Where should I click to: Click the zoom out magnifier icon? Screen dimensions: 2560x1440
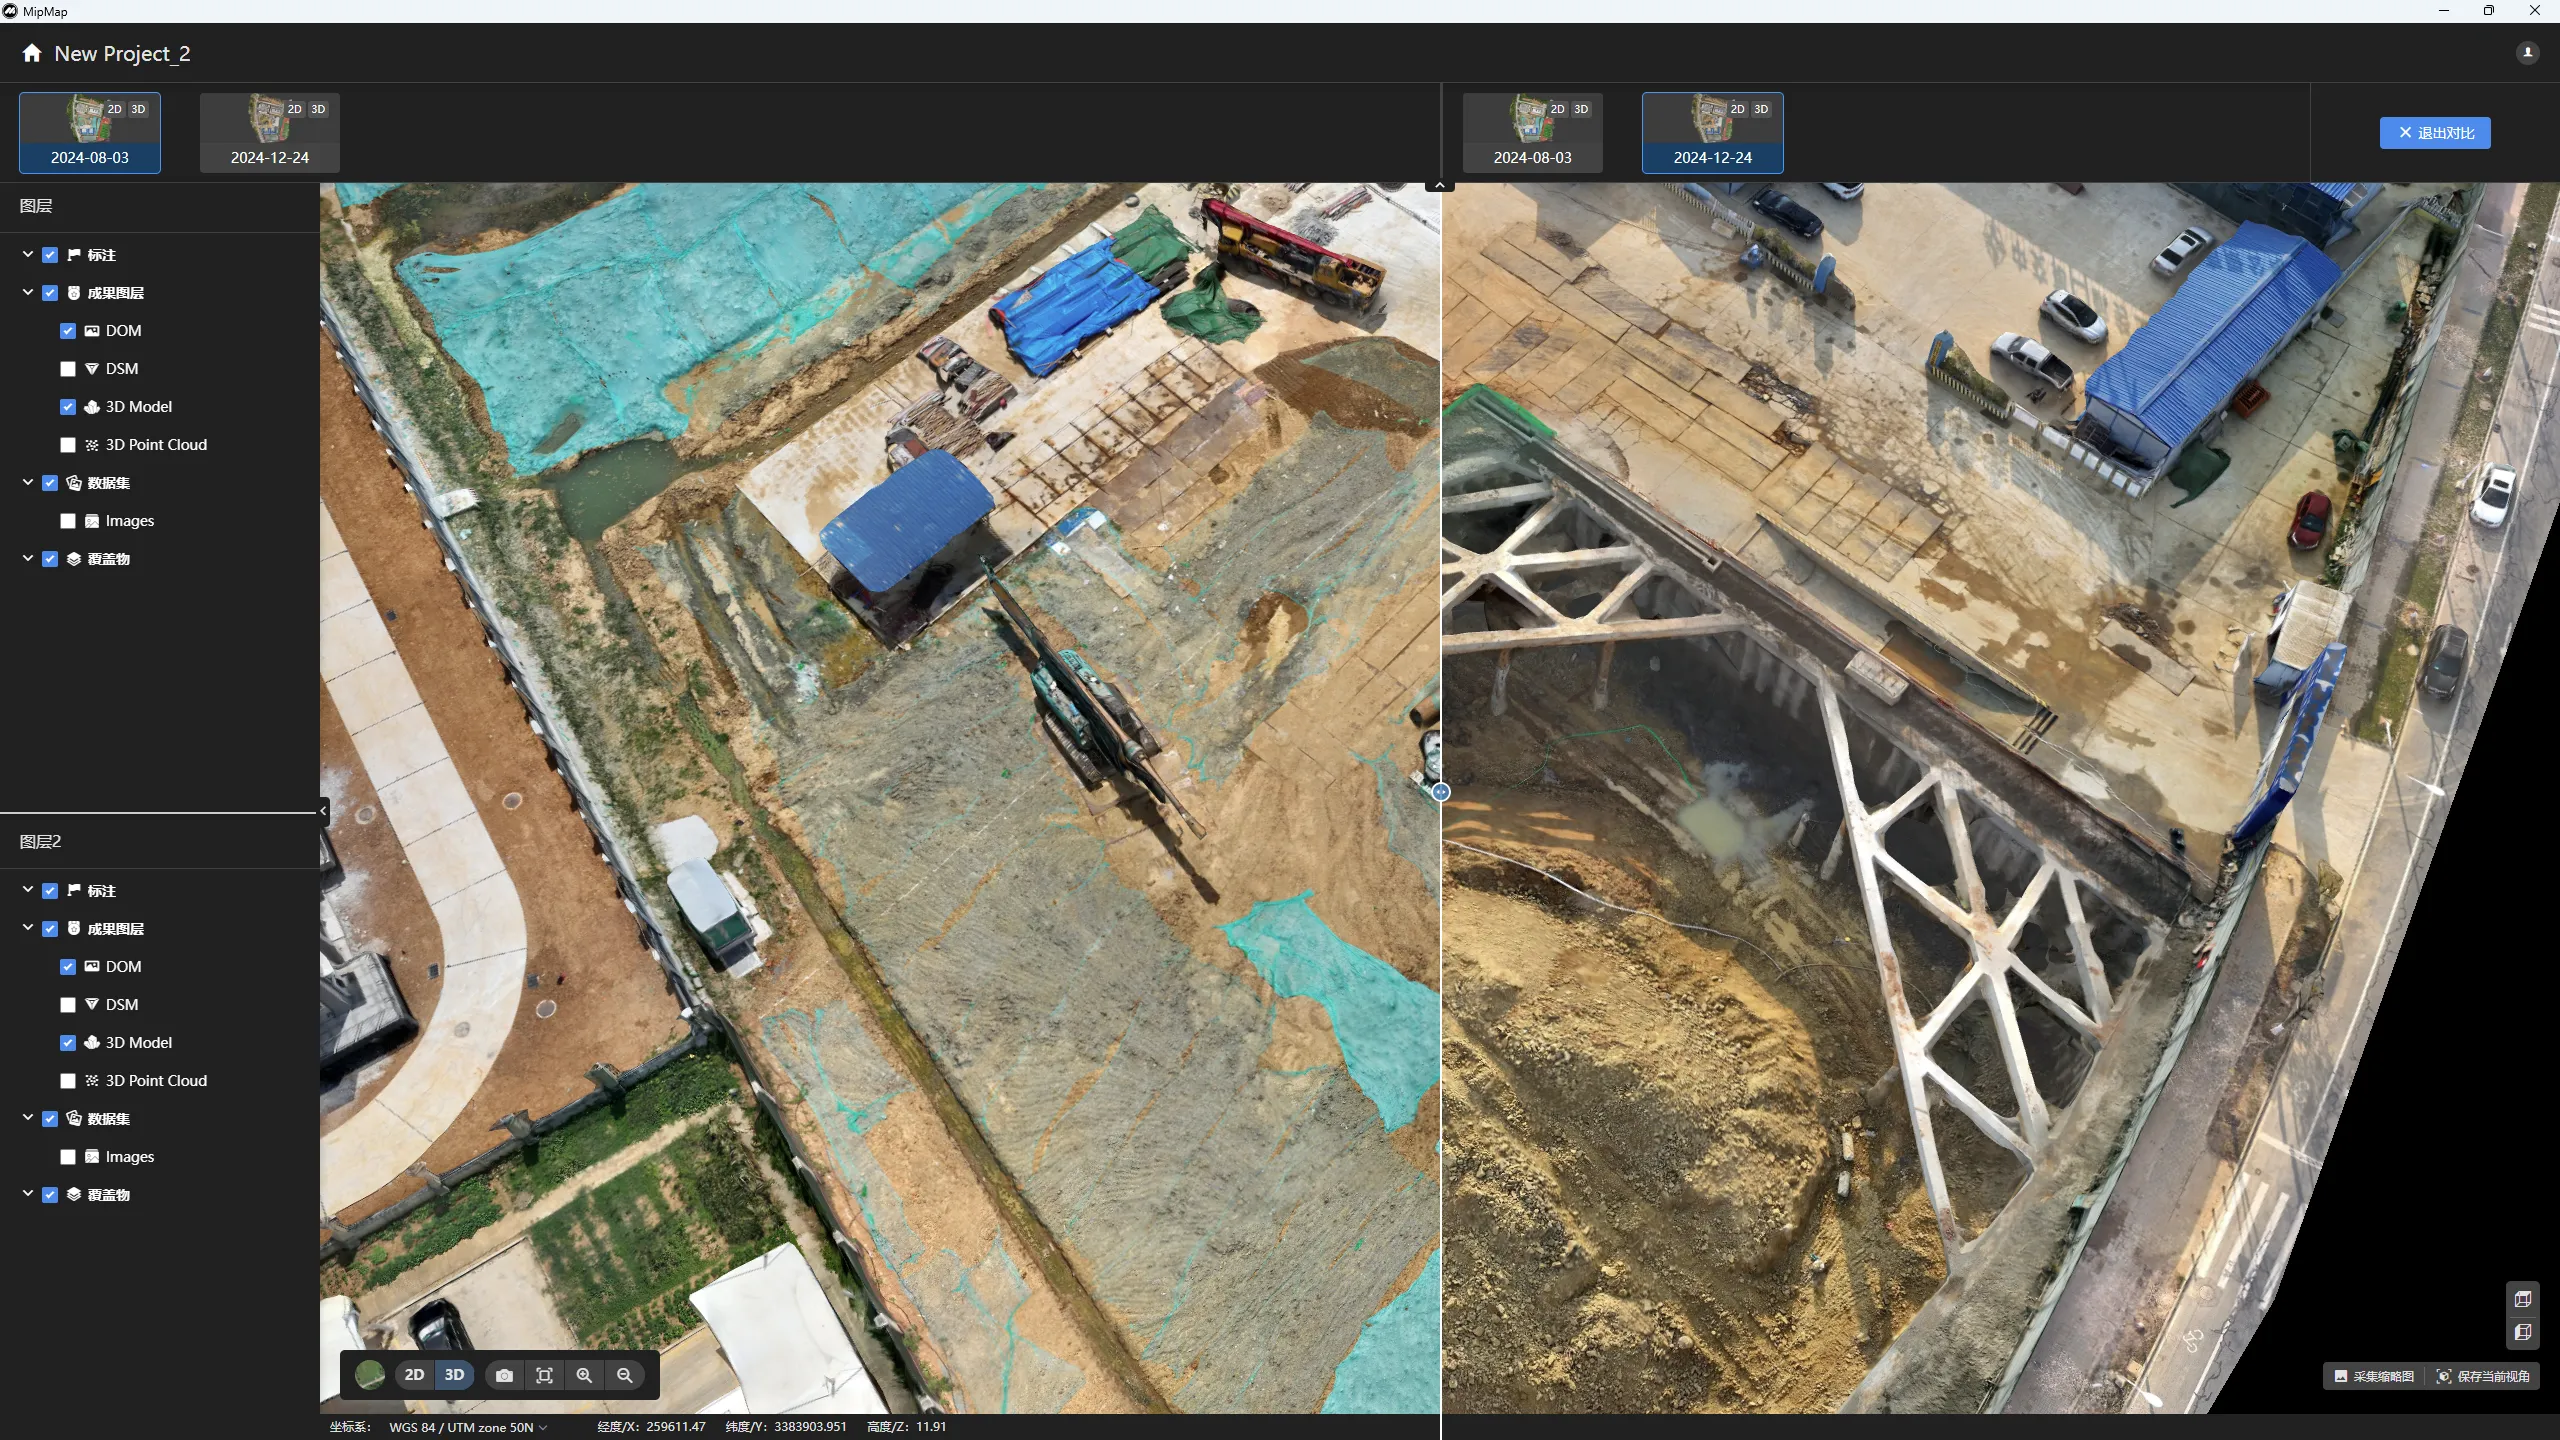pyautogui.click(x=625, y=1375)
